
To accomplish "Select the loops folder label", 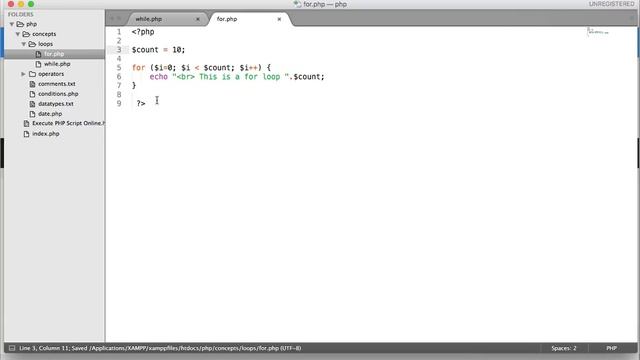I will pyautogui.click(x=45, y=44).
